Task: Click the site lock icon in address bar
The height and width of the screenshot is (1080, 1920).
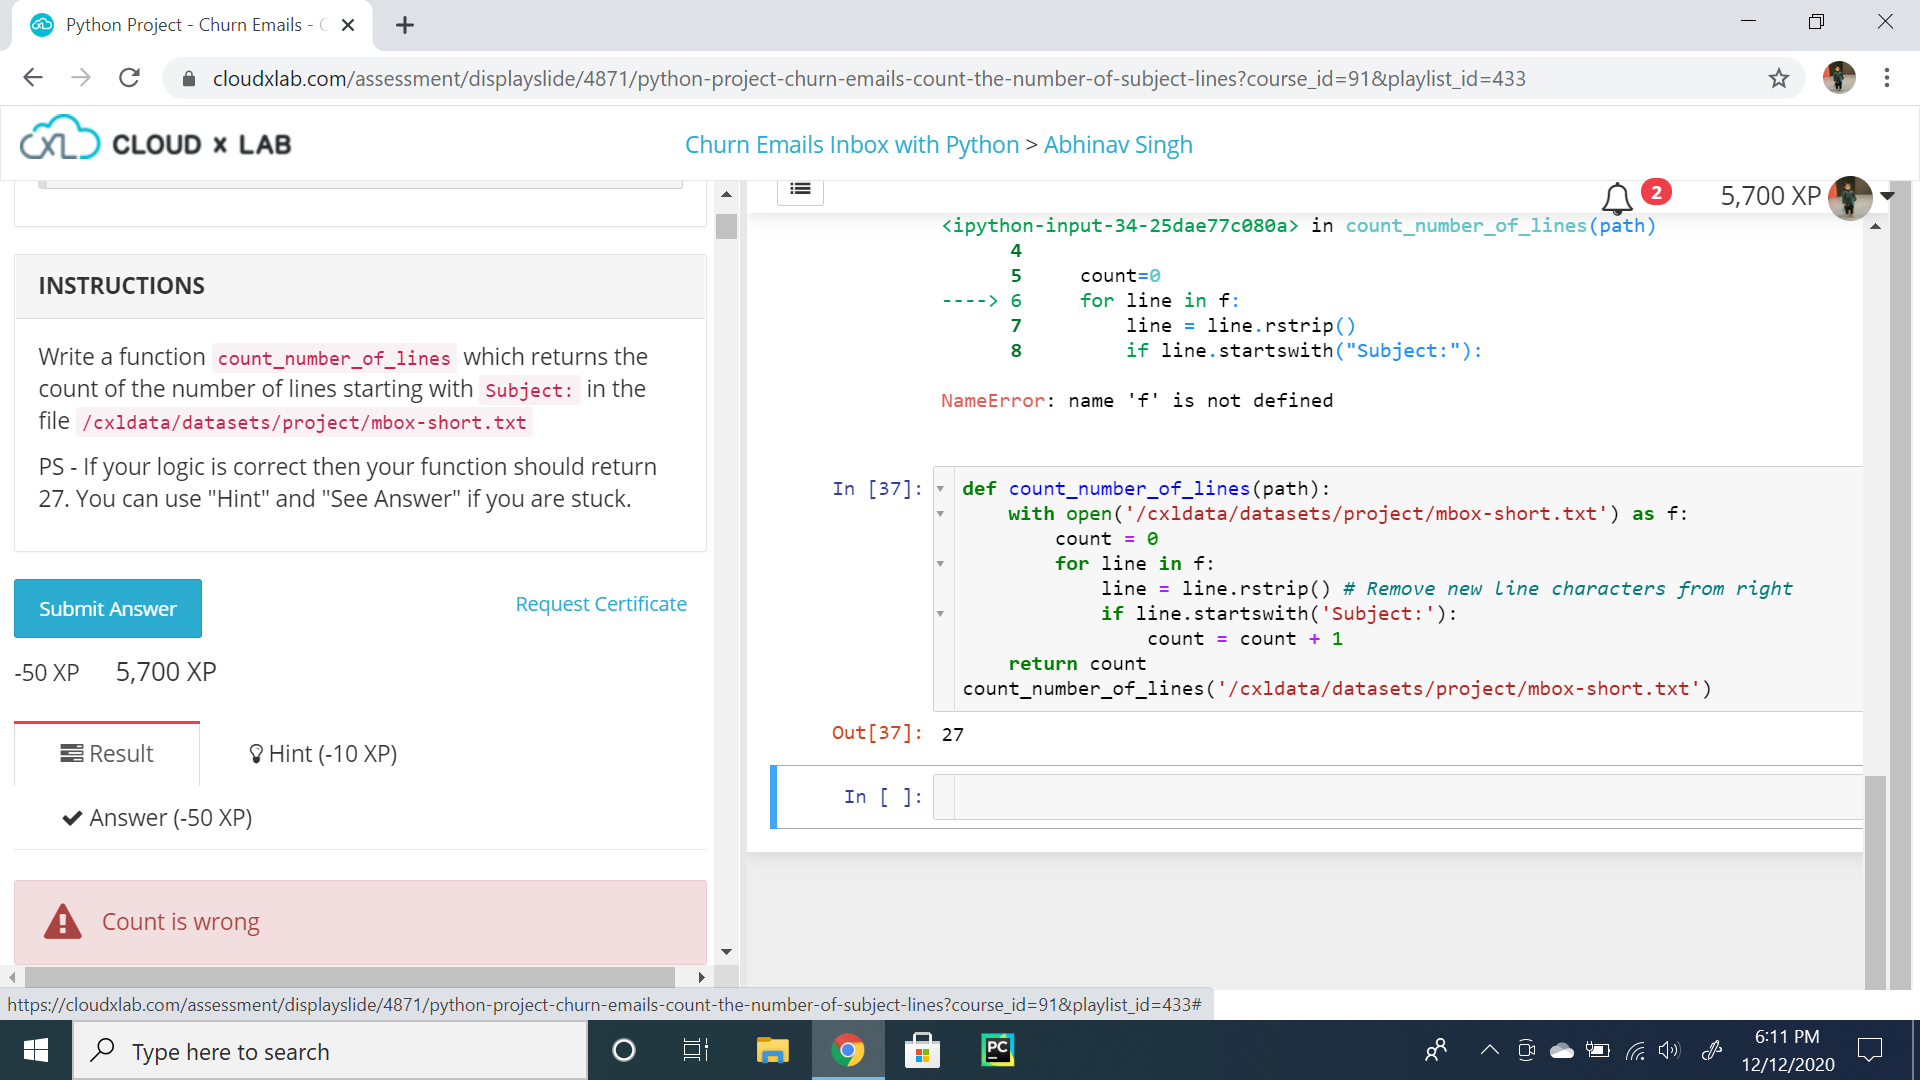Action: [188, 78]
